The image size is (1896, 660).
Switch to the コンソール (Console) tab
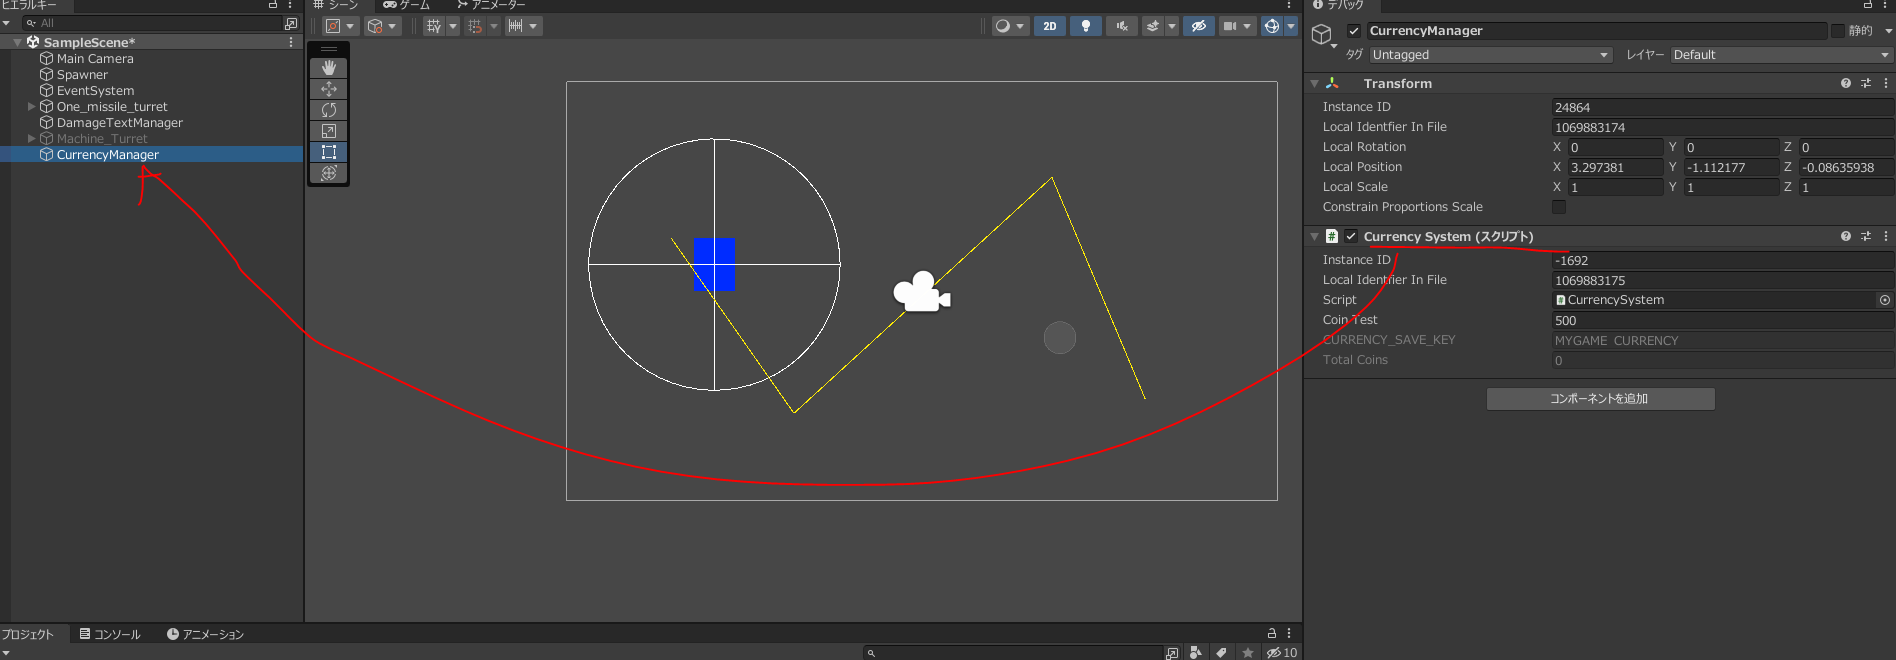(x=110, y=634)
